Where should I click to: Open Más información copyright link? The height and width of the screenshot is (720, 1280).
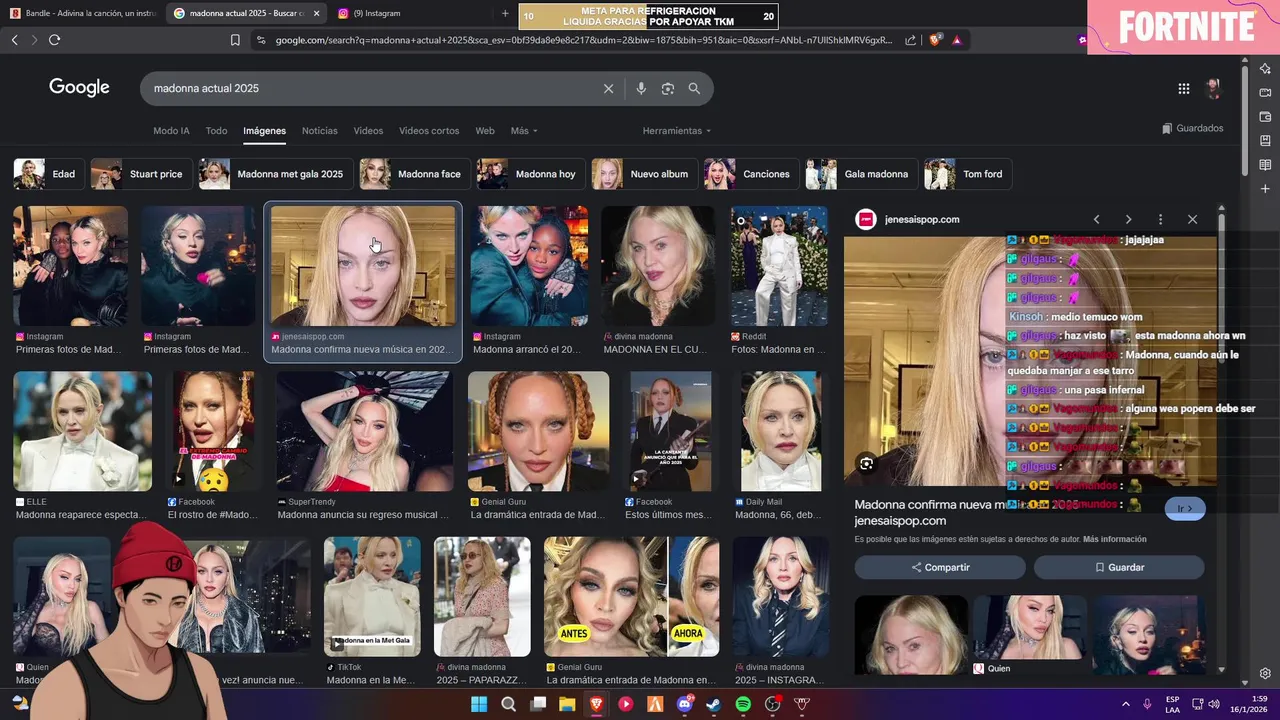(x=1115, y=539)
